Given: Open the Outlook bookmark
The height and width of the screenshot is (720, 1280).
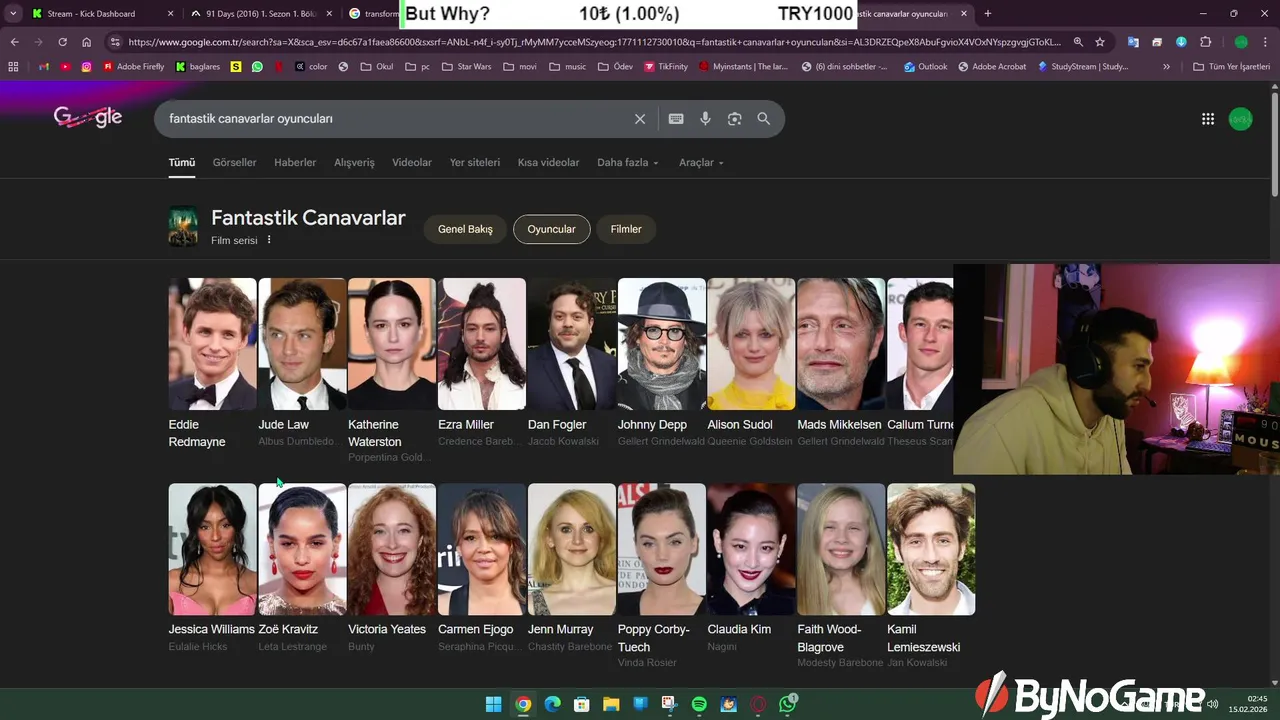Looking at the screenshot, I should pyautogui.click(x=925, y=67).
